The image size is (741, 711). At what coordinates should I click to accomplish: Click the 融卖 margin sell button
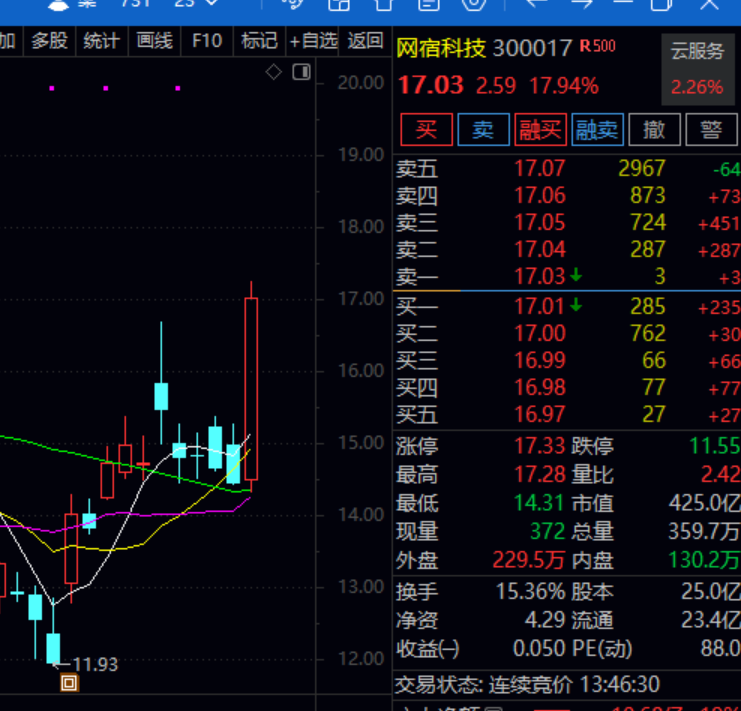pos(597,129)
